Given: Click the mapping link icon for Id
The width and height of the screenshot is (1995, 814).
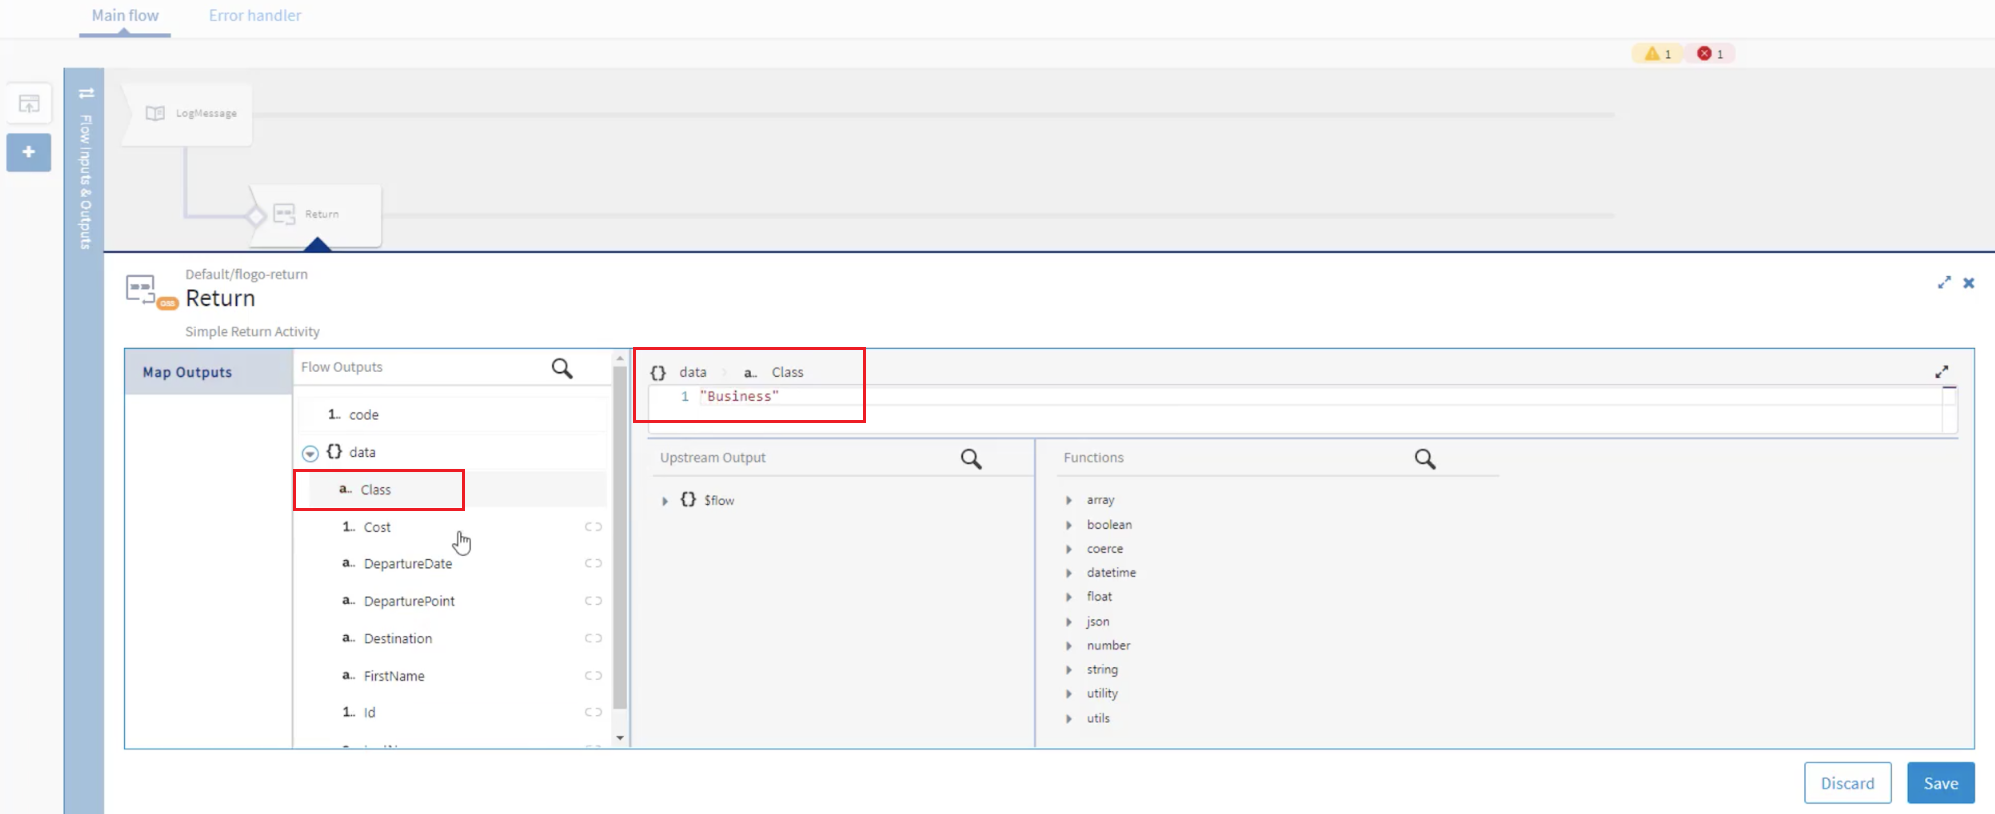Looking at the screenshot, I should (x=593, y=713).
